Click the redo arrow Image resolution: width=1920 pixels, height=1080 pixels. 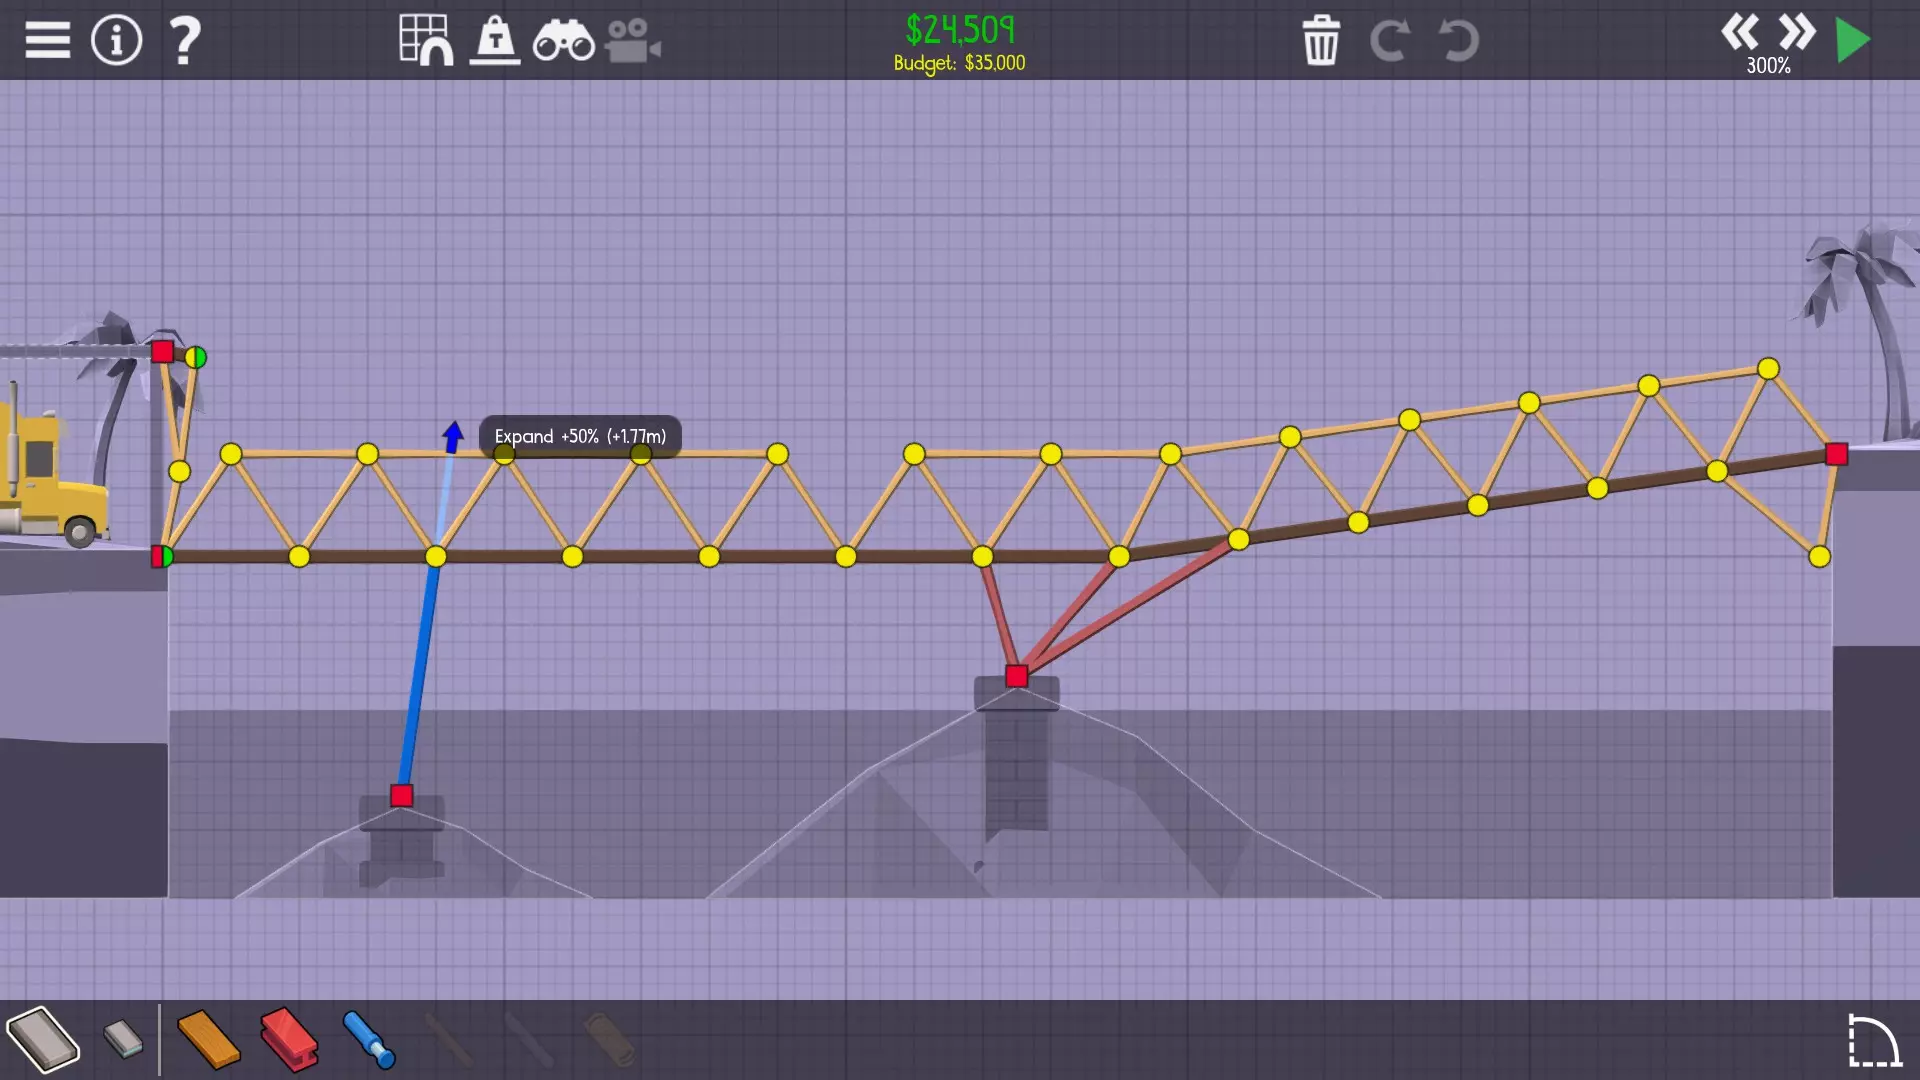(1389, 41)
